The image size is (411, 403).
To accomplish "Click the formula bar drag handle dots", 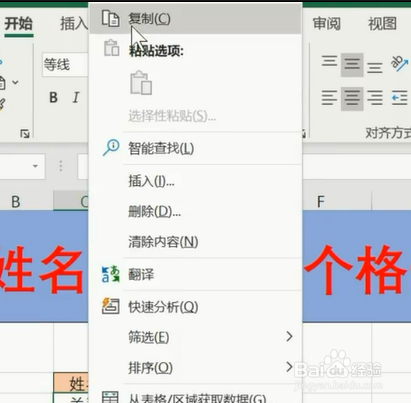I will click(61, 166).
